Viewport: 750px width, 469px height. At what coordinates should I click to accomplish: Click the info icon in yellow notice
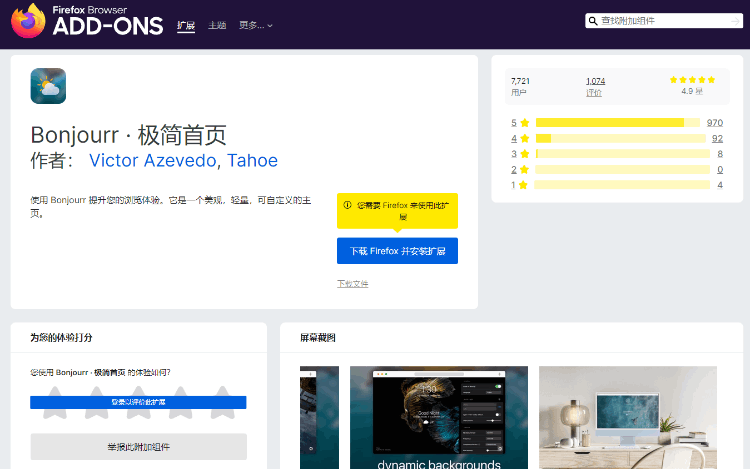point(348,205)
